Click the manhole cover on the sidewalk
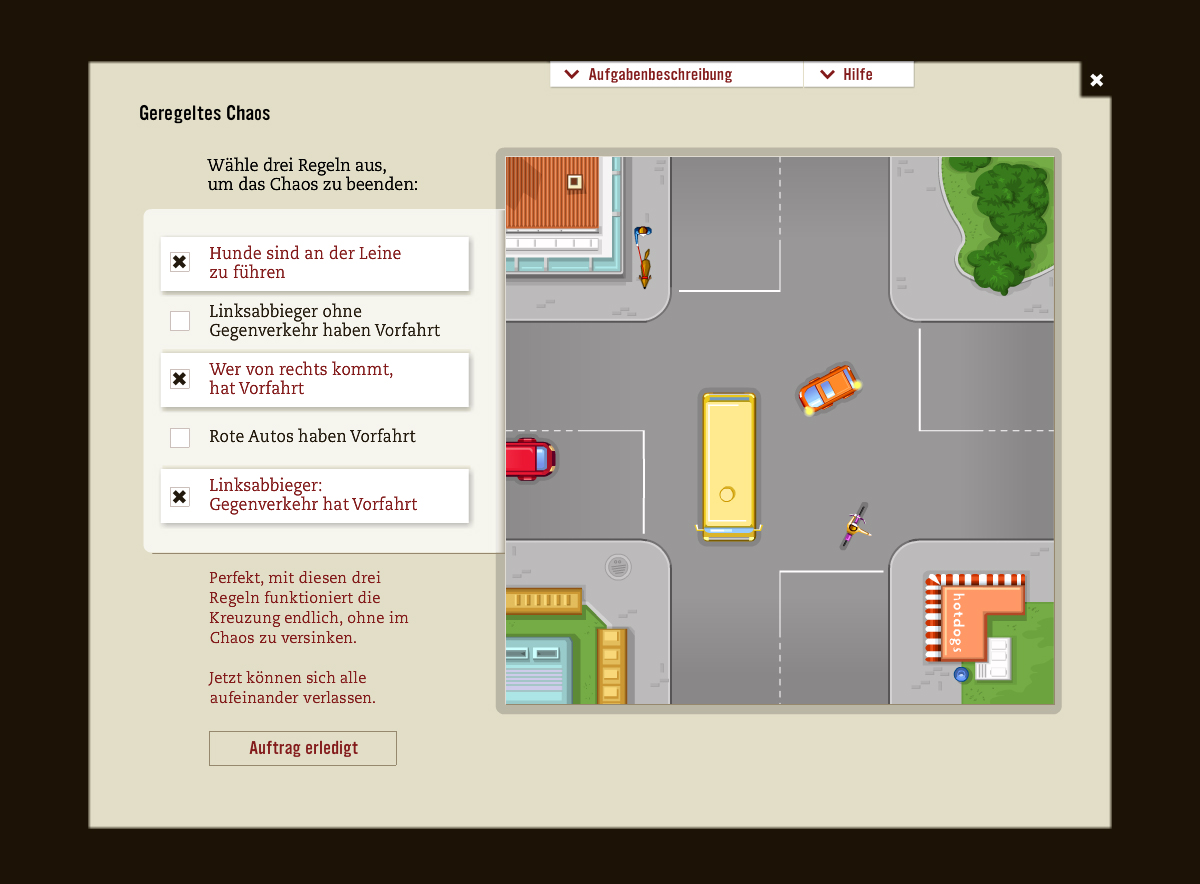1200x884 pixels. [x=619, y=567]
